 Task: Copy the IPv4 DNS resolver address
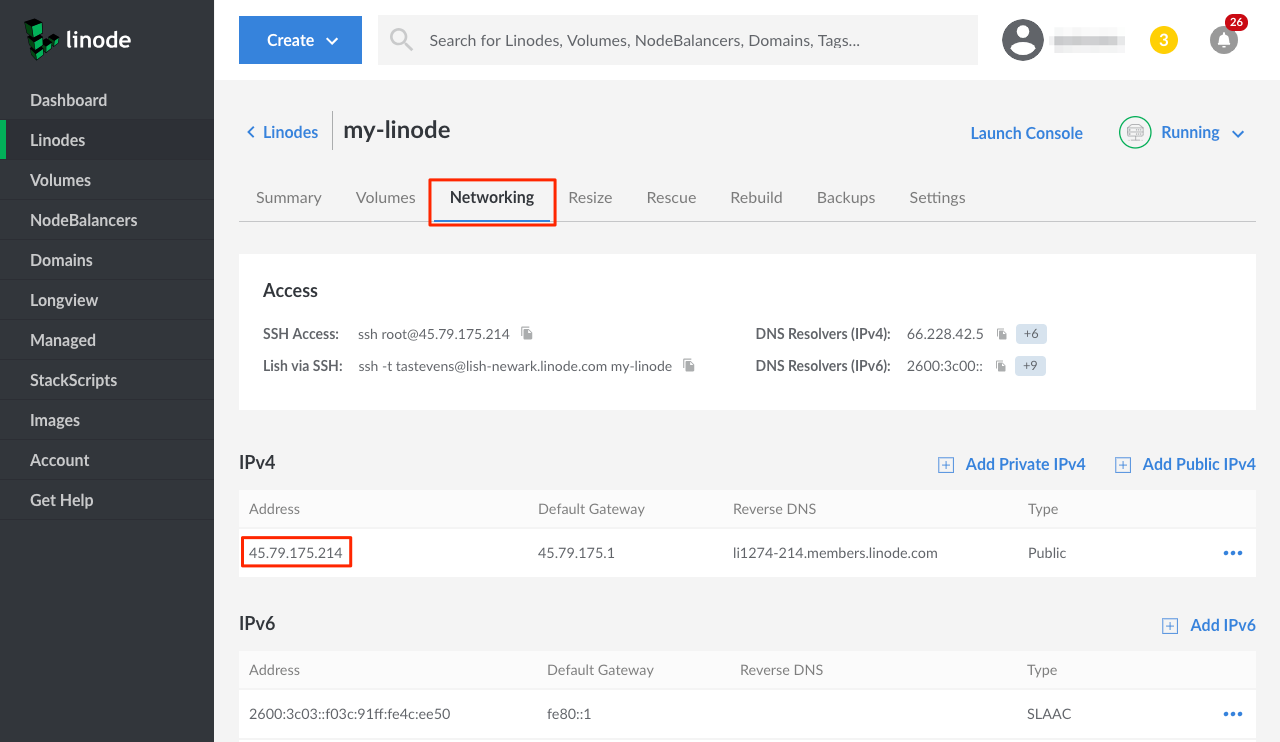point(1001,334)
